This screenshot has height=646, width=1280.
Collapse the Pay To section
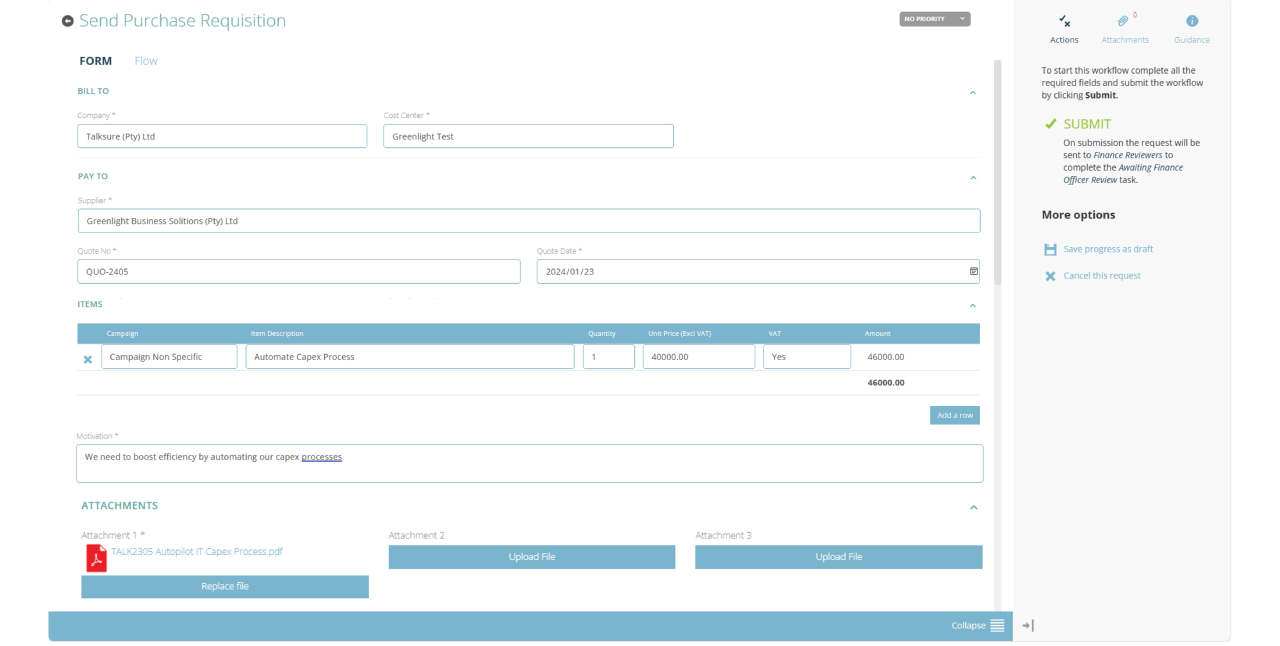pyautogui.click(x=972, y=178)
